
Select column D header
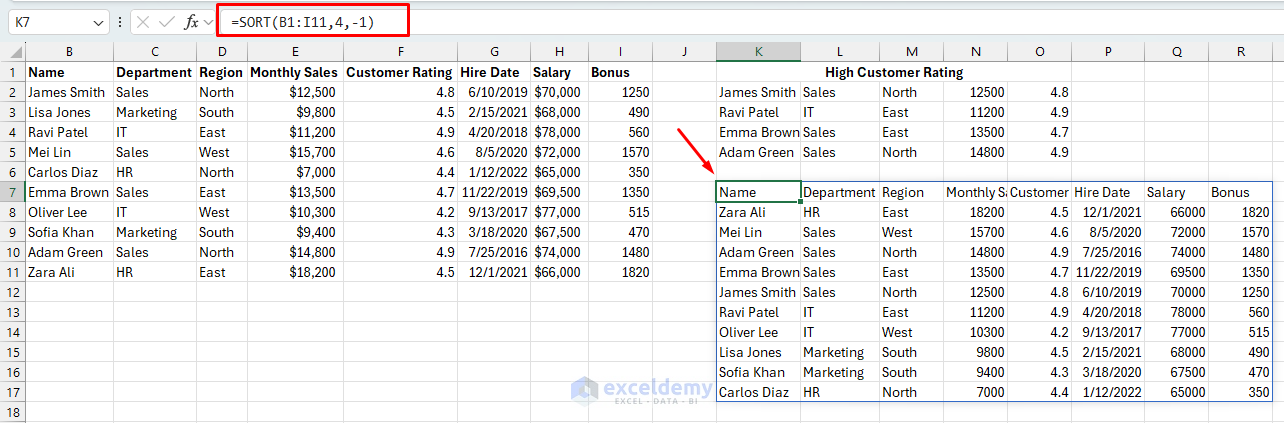tap(221, 52)
